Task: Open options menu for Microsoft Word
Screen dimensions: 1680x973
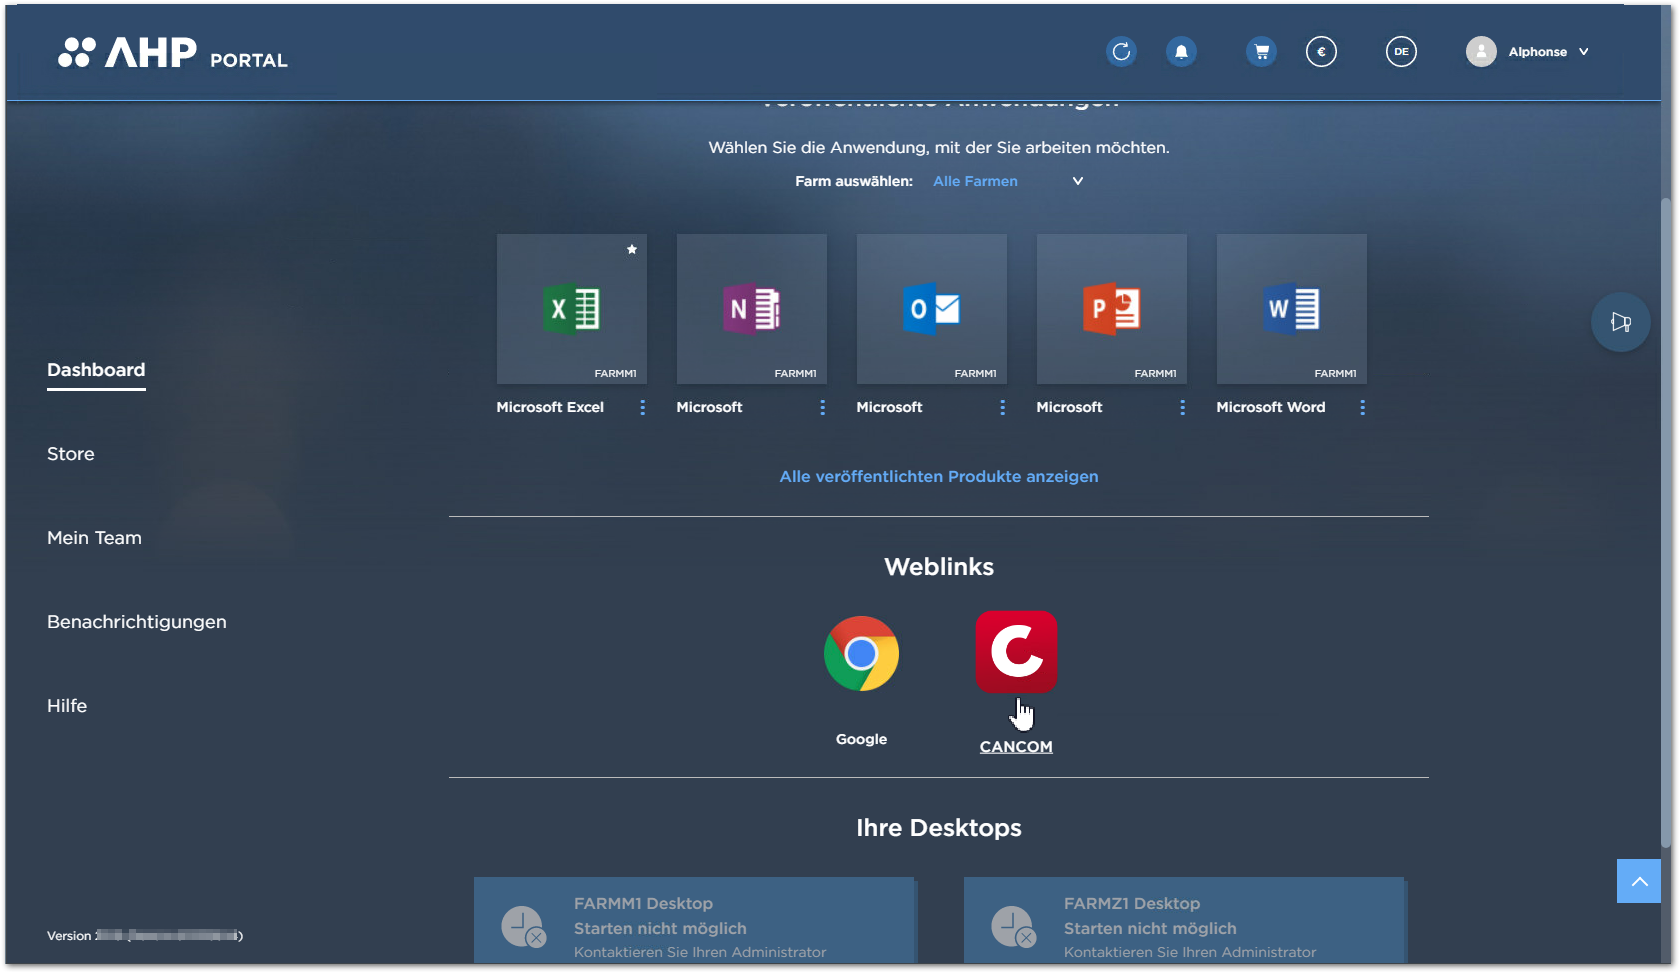Action: (1362, 407)
